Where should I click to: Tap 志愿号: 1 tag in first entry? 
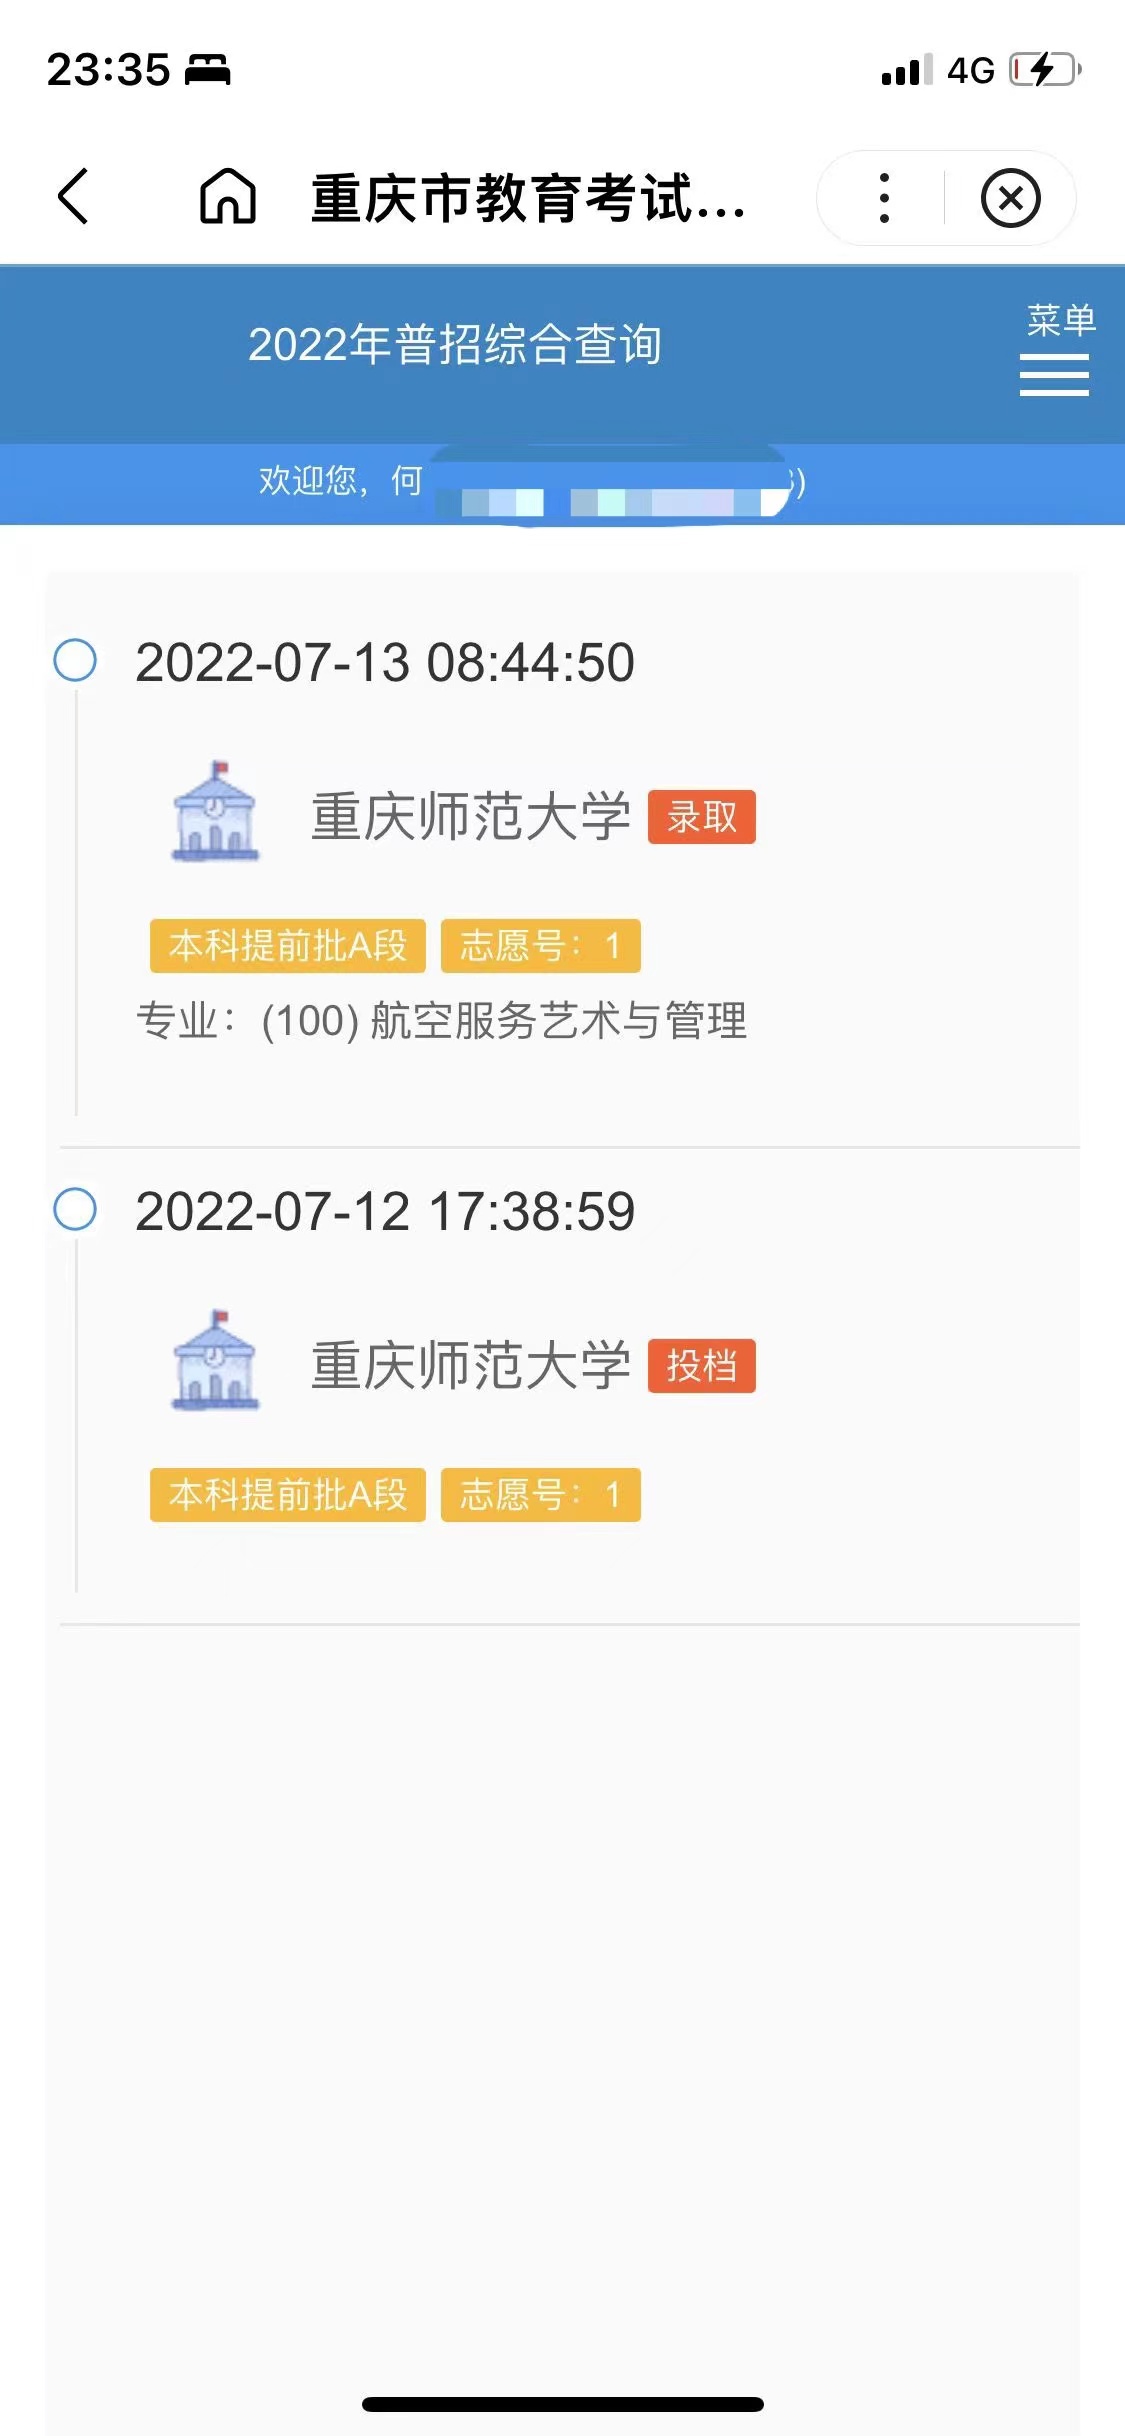(x=541, y=946)
